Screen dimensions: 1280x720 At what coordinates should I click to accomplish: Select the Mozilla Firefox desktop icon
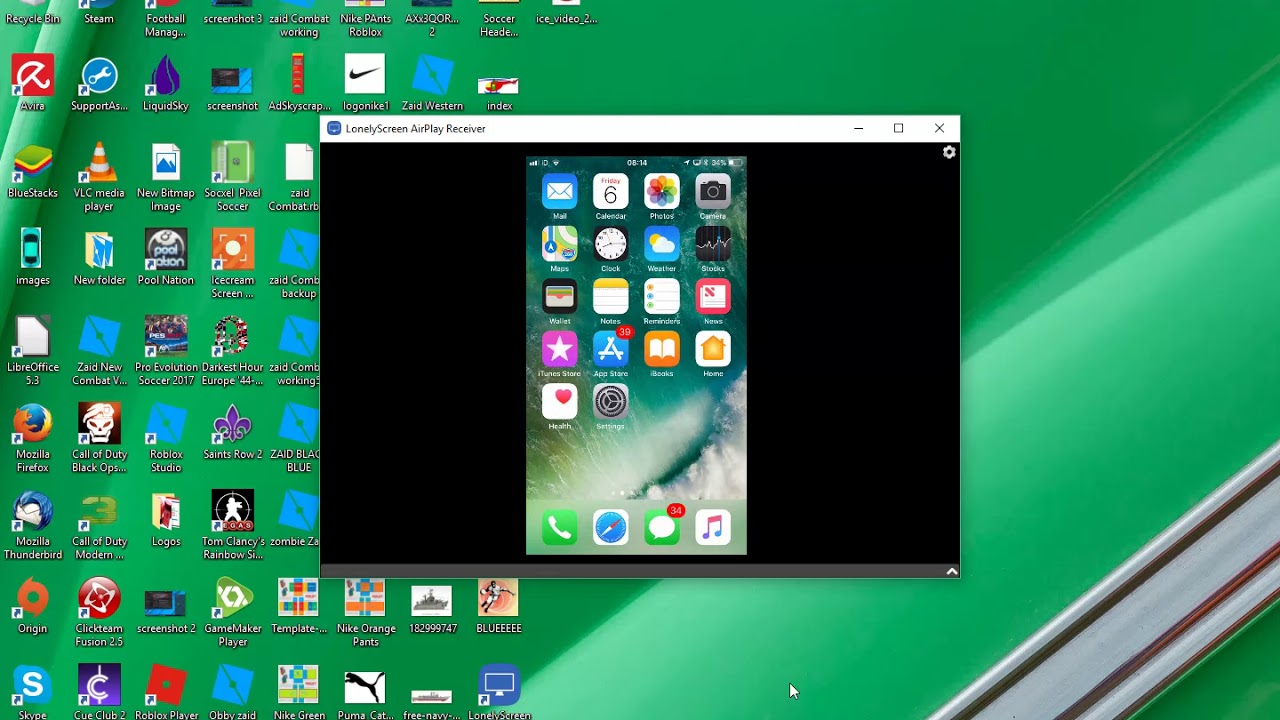click(32, 439)
